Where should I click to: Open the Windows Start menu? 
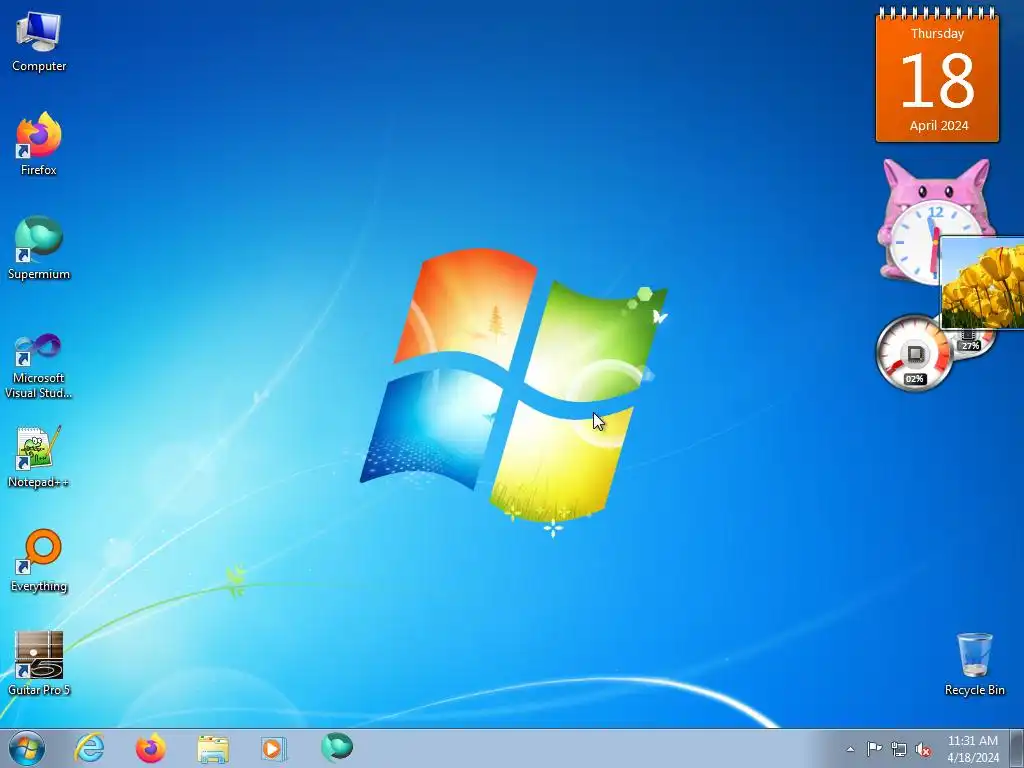[27, 748]
